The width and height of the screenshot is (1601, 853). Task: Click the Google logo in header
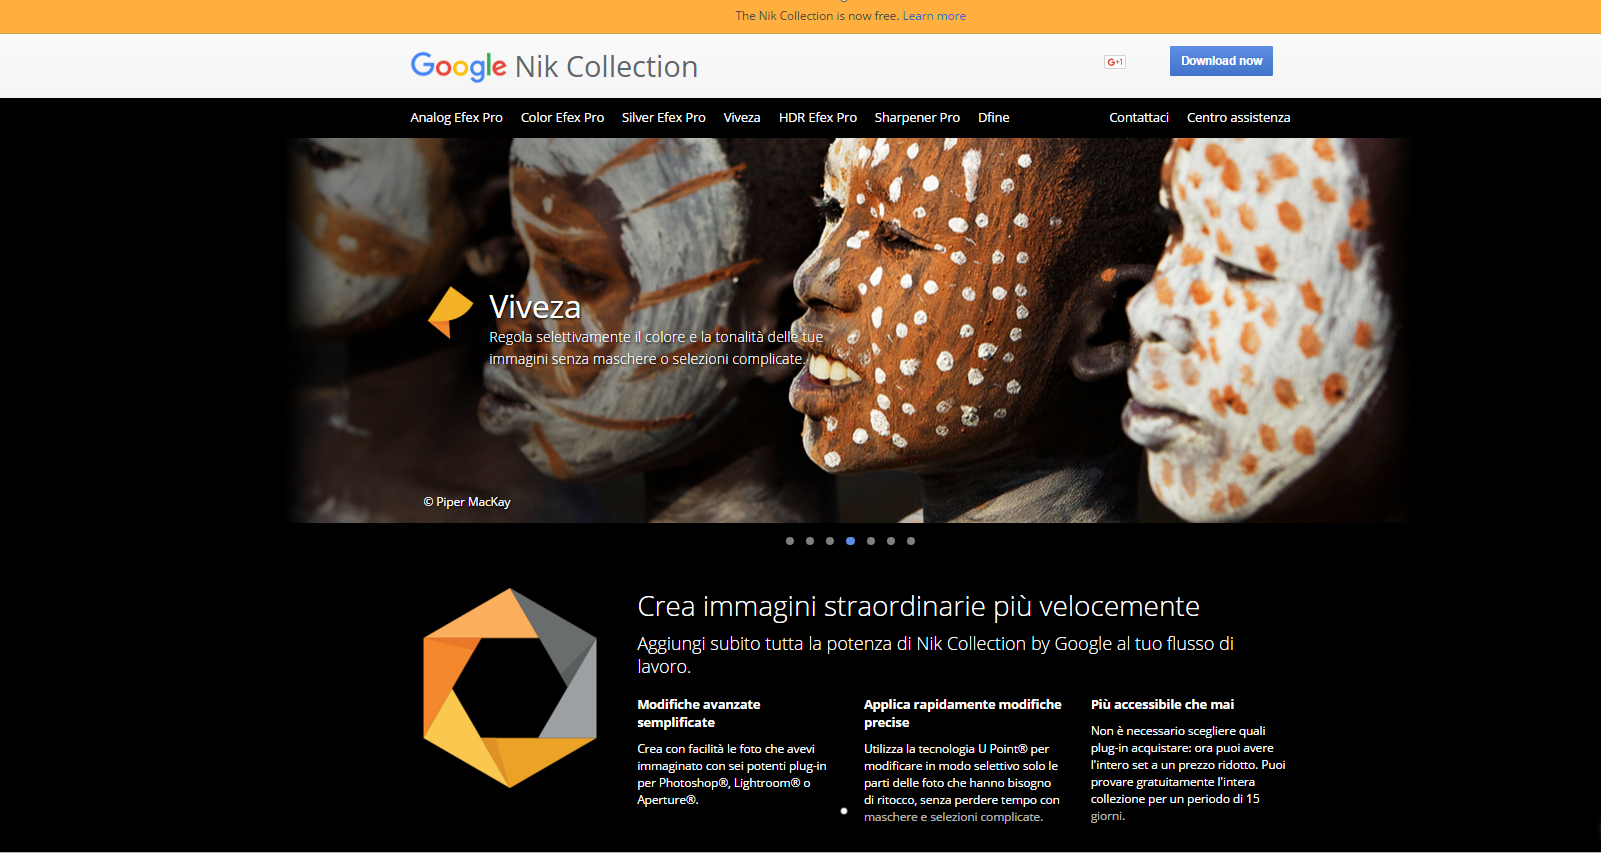(458, 66)
